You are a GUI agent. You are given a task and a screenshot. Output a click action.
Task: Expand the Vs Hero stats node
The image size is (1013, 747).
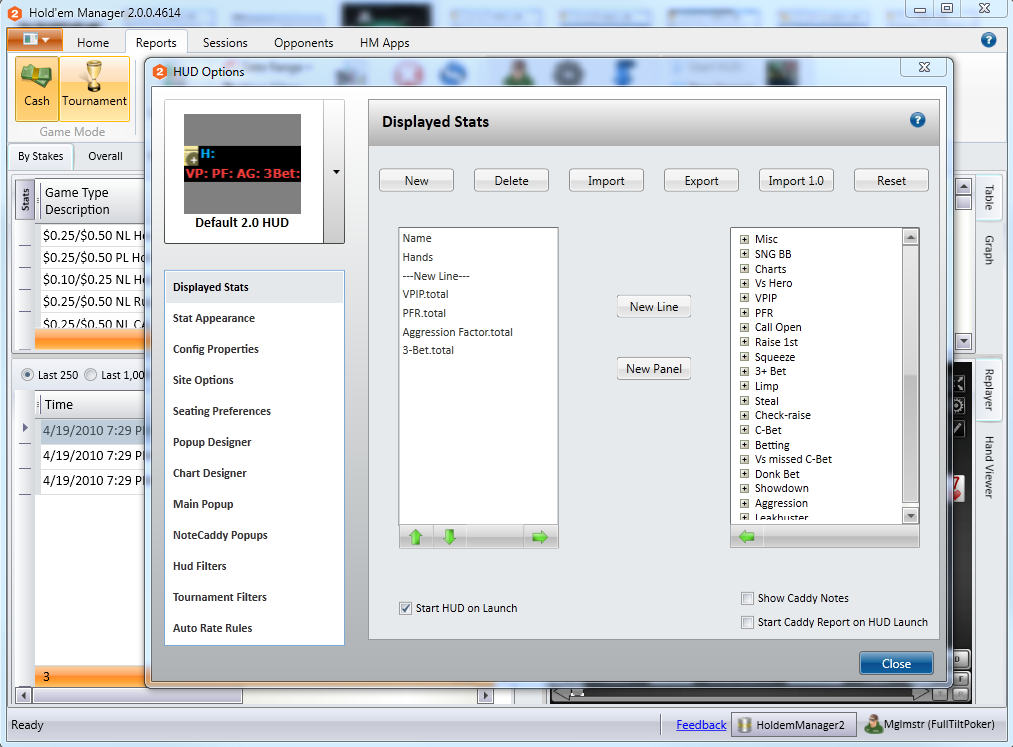tap(744, 283)
